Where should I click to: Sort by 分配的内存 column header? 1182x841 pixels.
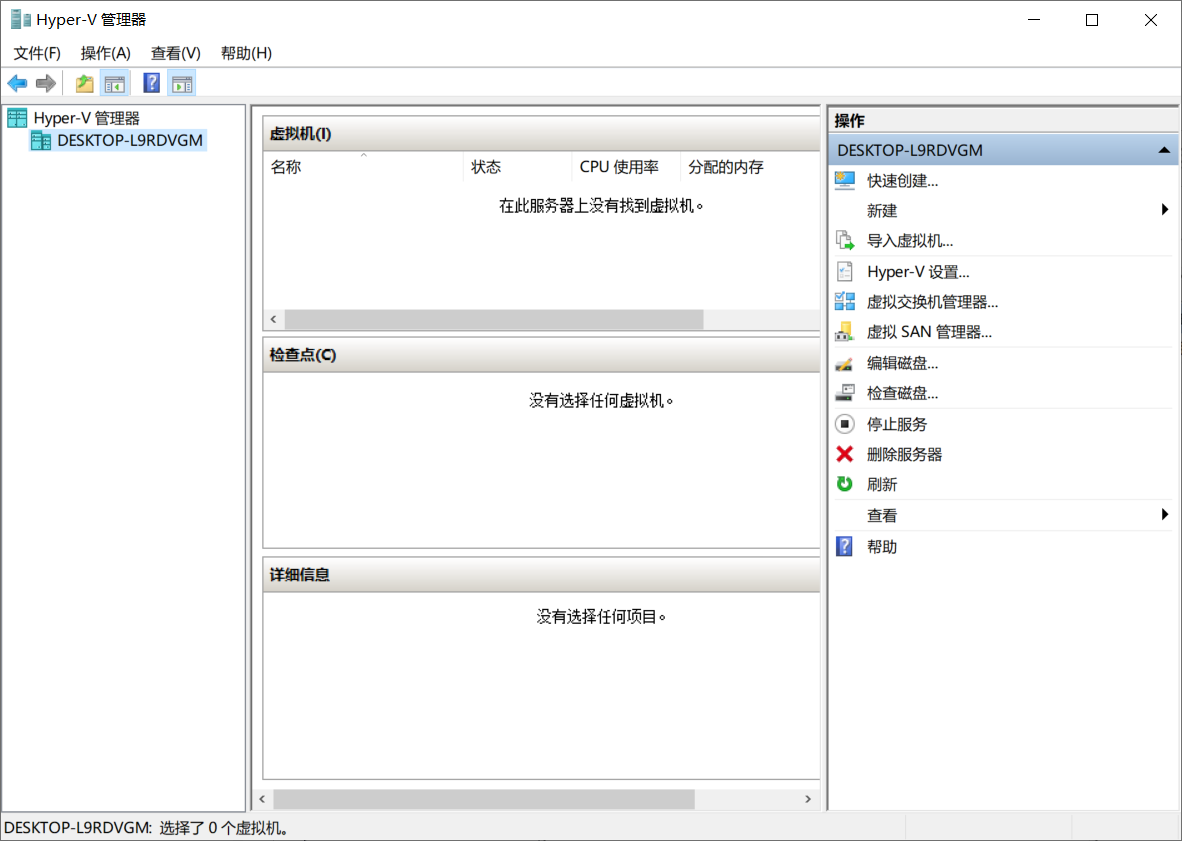tap(749, 167)
